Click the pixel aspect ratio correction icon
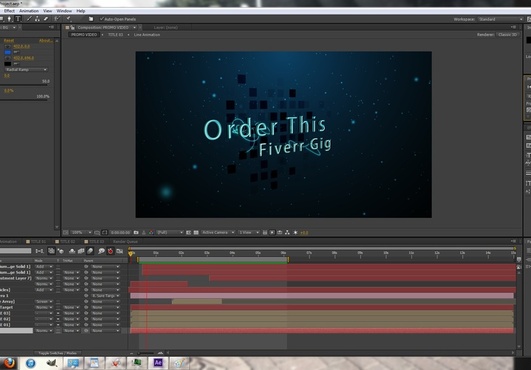Image resolution: width=531 pixels, height=370 pixels. pos(265,233)
